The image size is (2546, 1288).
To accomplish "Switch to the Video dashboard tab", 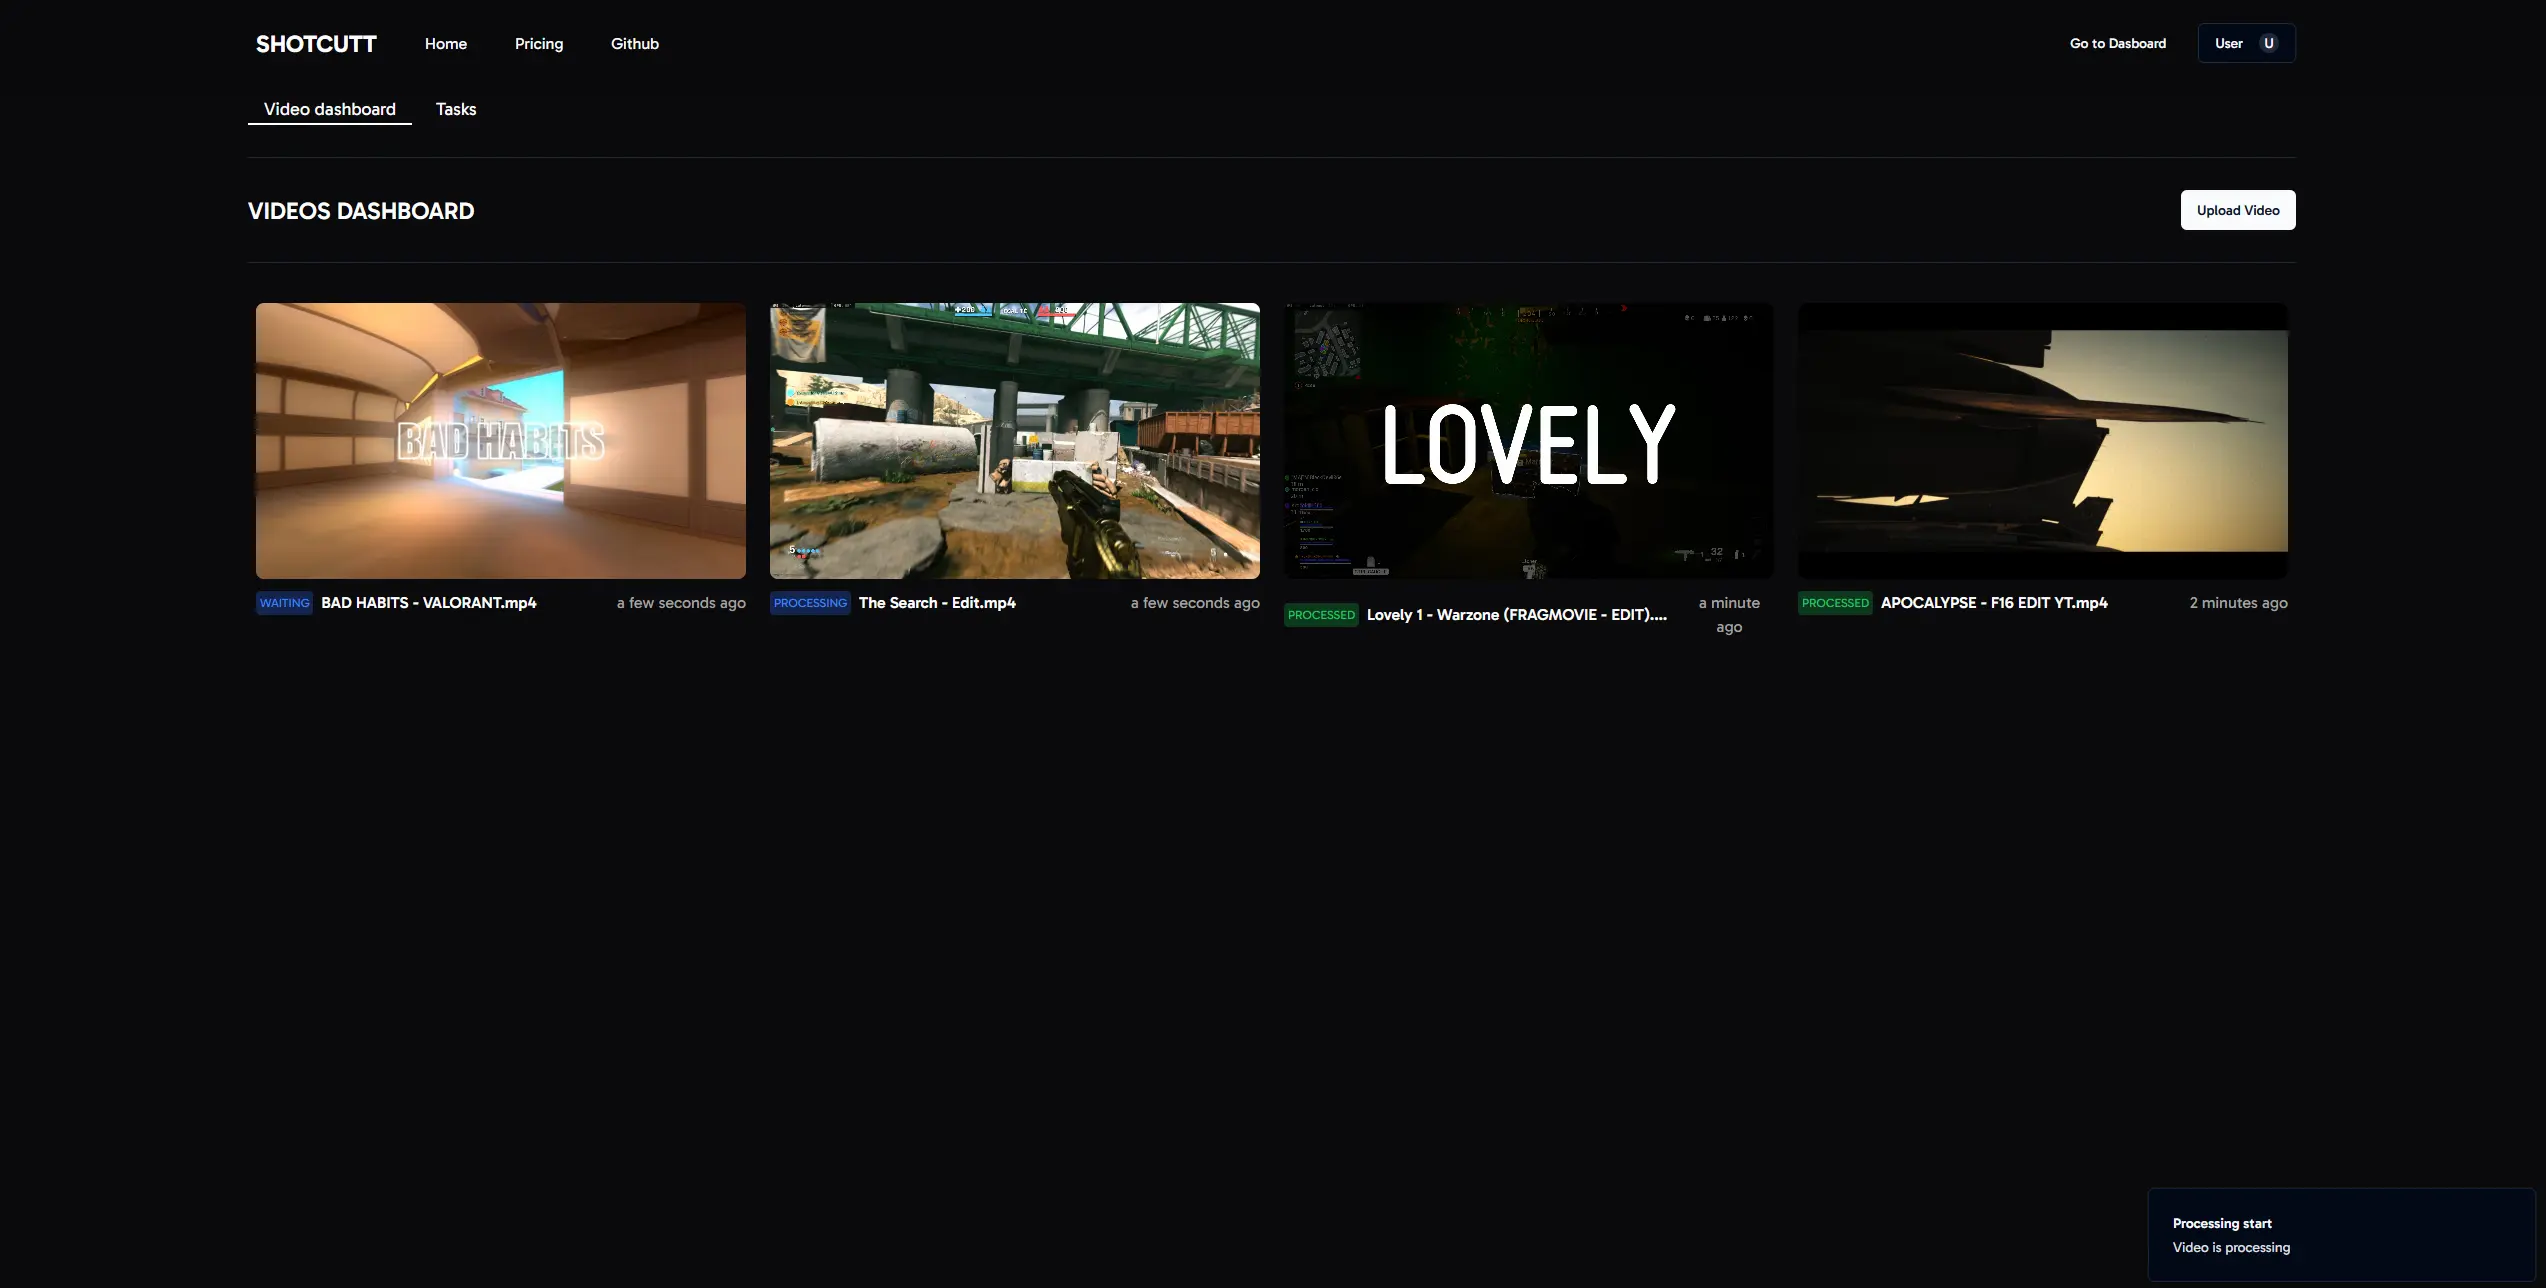I will pyautogui.click(x=329, y=109).
